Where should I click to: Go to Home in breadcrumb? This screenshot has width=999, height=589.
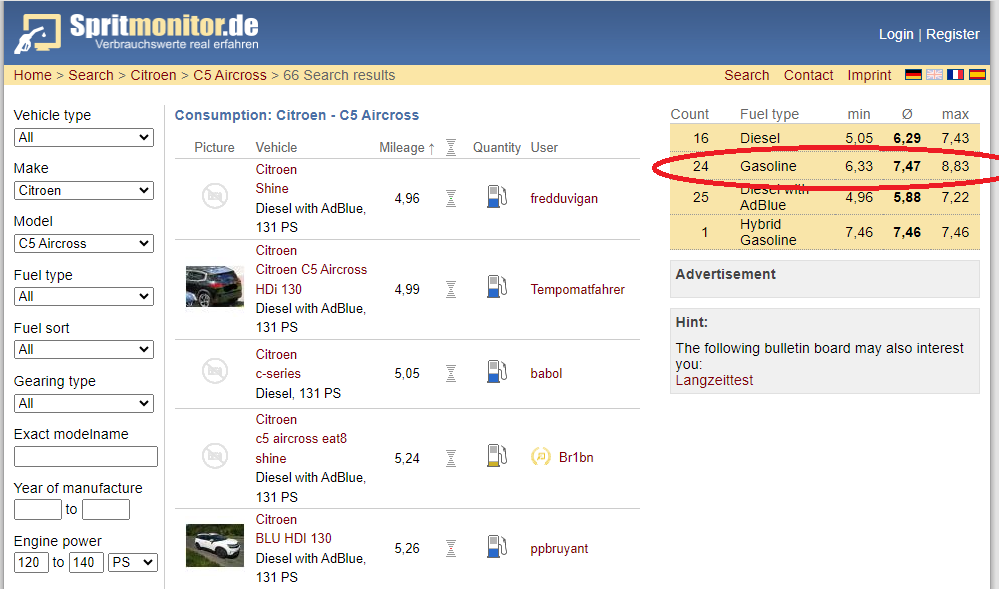32,75
